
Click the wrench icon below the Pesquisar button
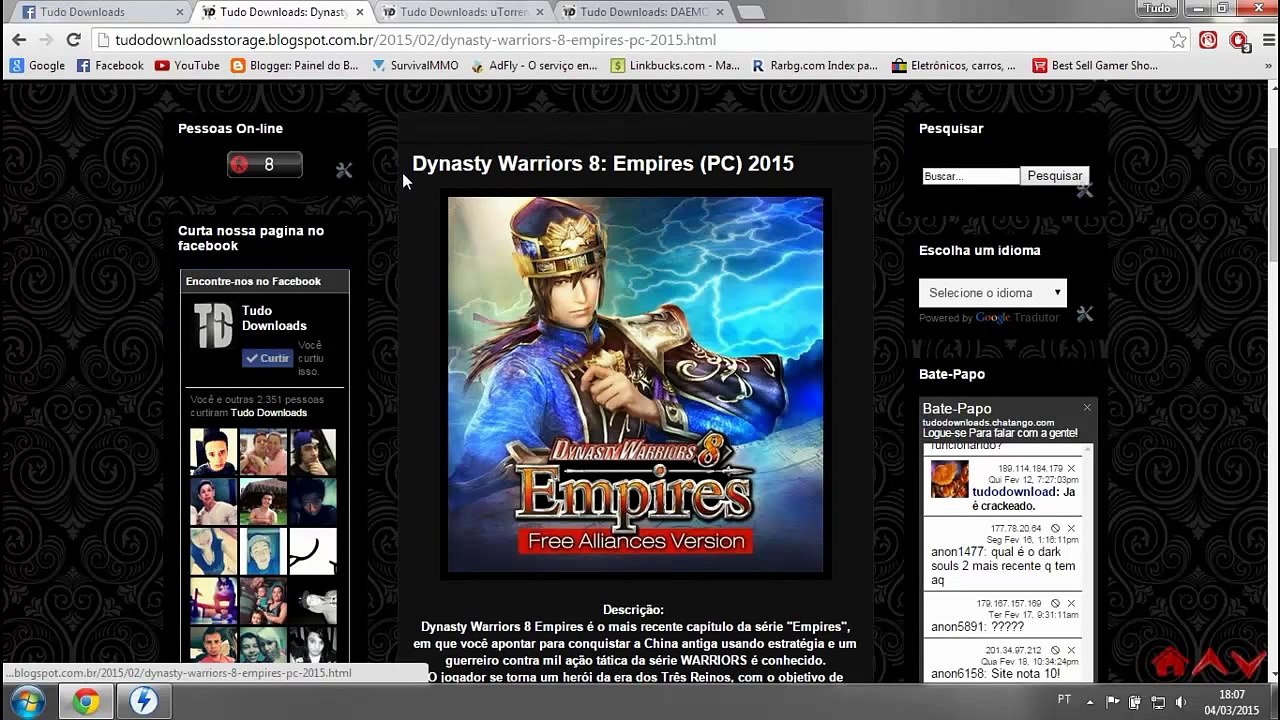click(x=1084, y=191)
